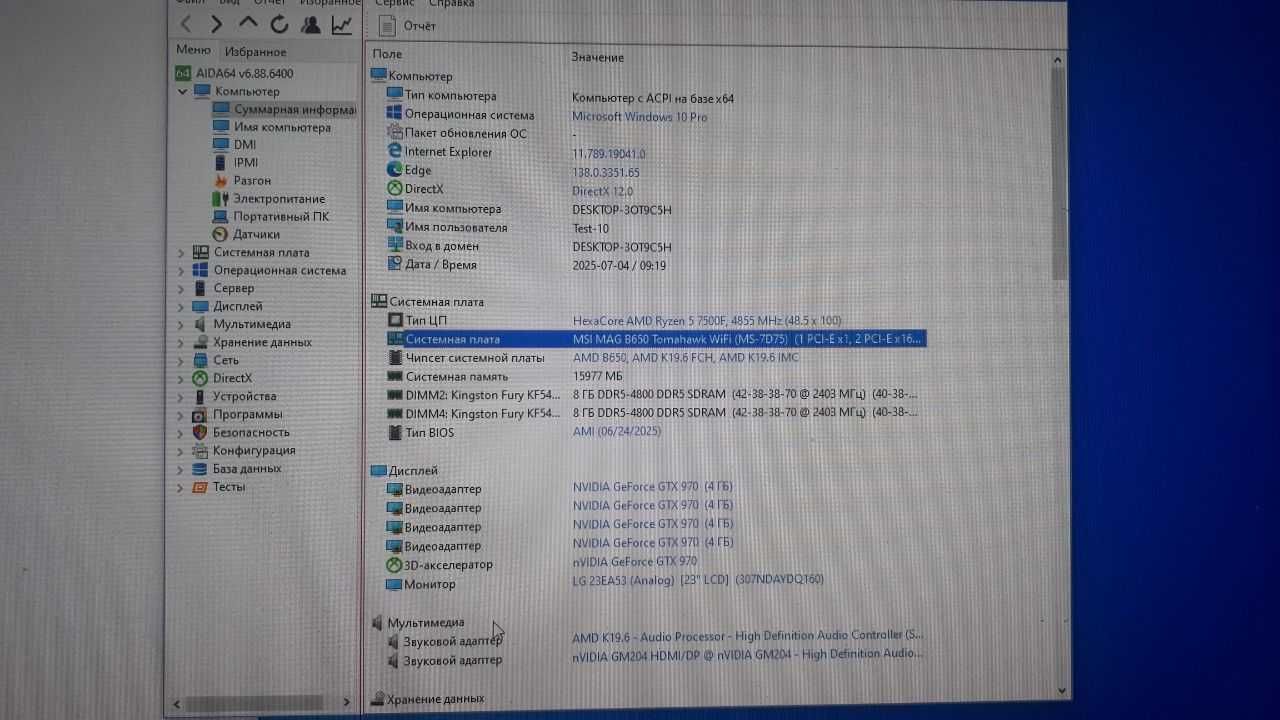1280x720 pixels.
Task: Switch to the Меню tab
Action: [193, 50]
